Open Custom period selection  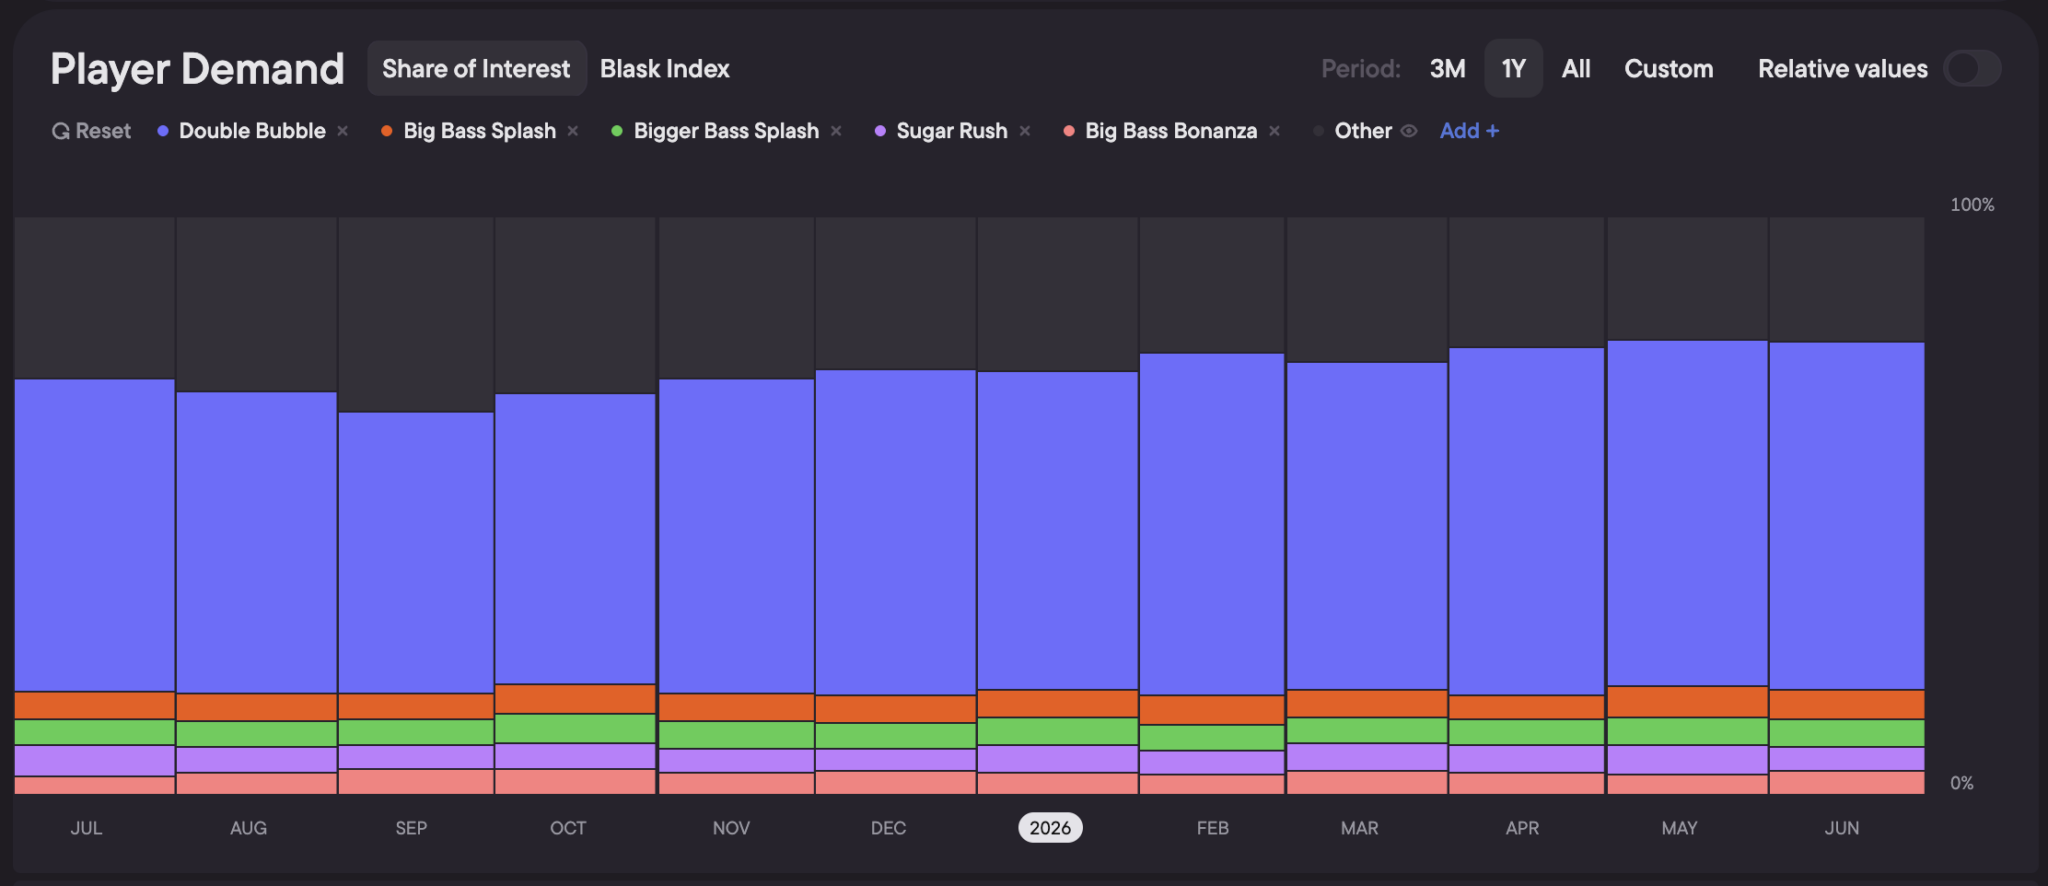pos(1668,69)
